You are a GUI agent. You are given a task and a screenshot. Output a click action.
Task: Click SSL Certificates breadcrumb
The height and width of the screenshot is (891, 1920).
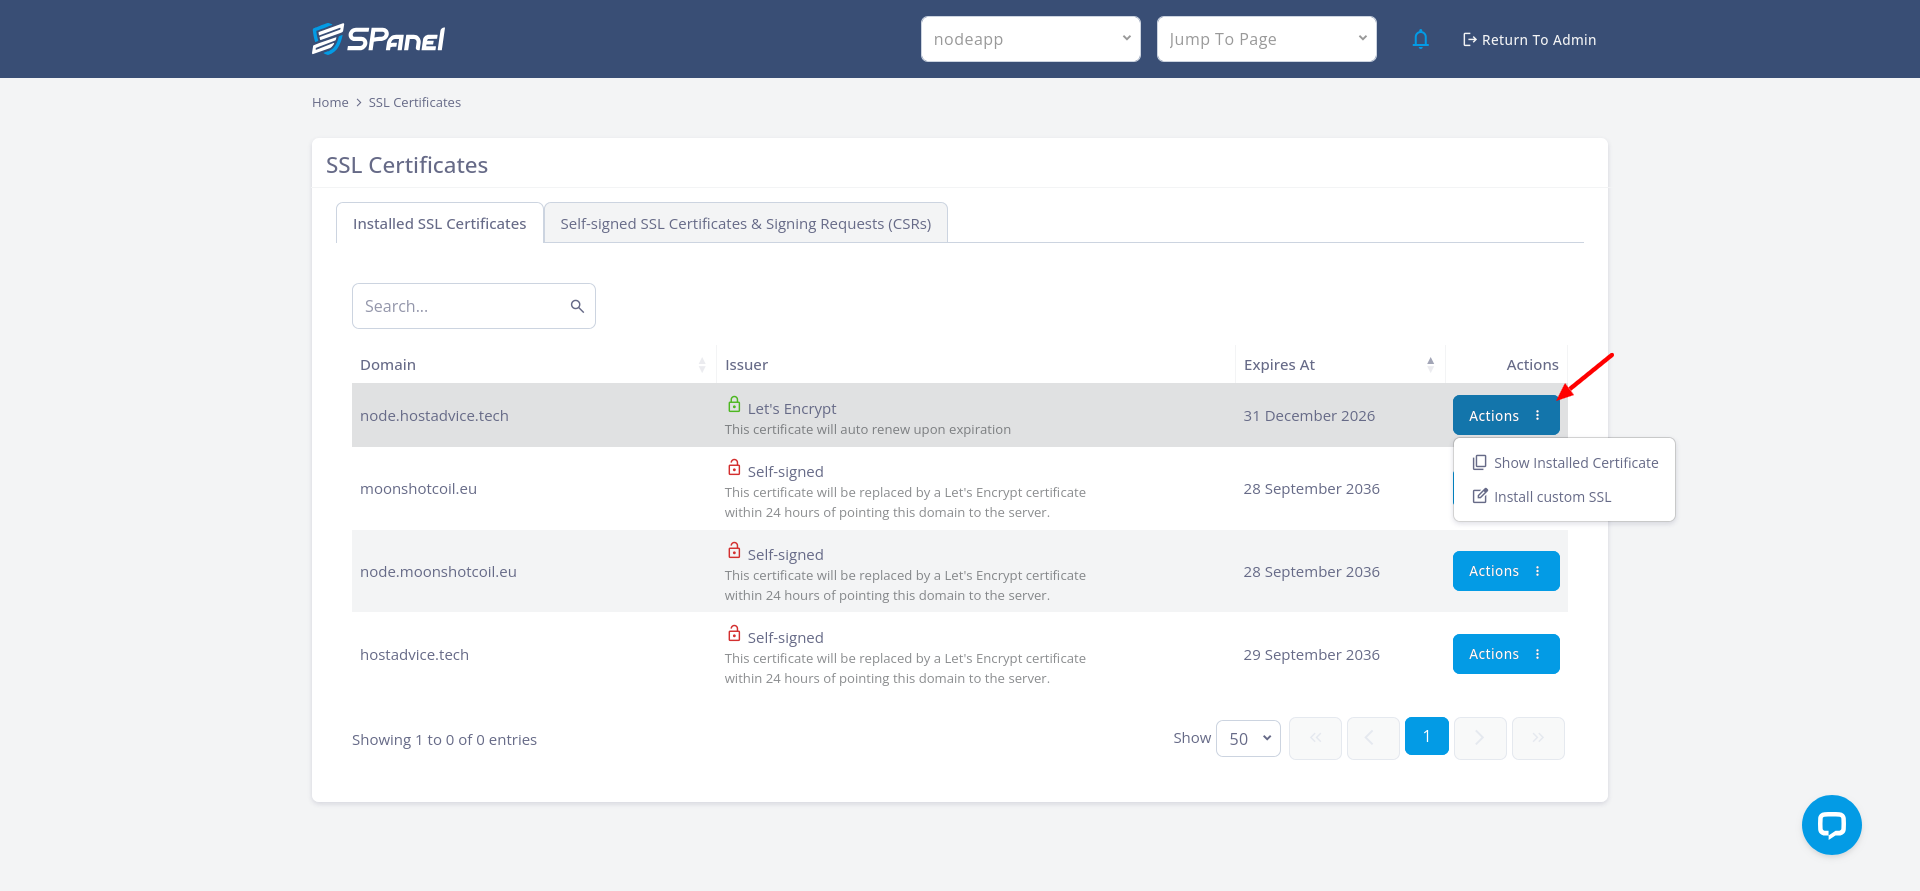[x=415, y=103]
